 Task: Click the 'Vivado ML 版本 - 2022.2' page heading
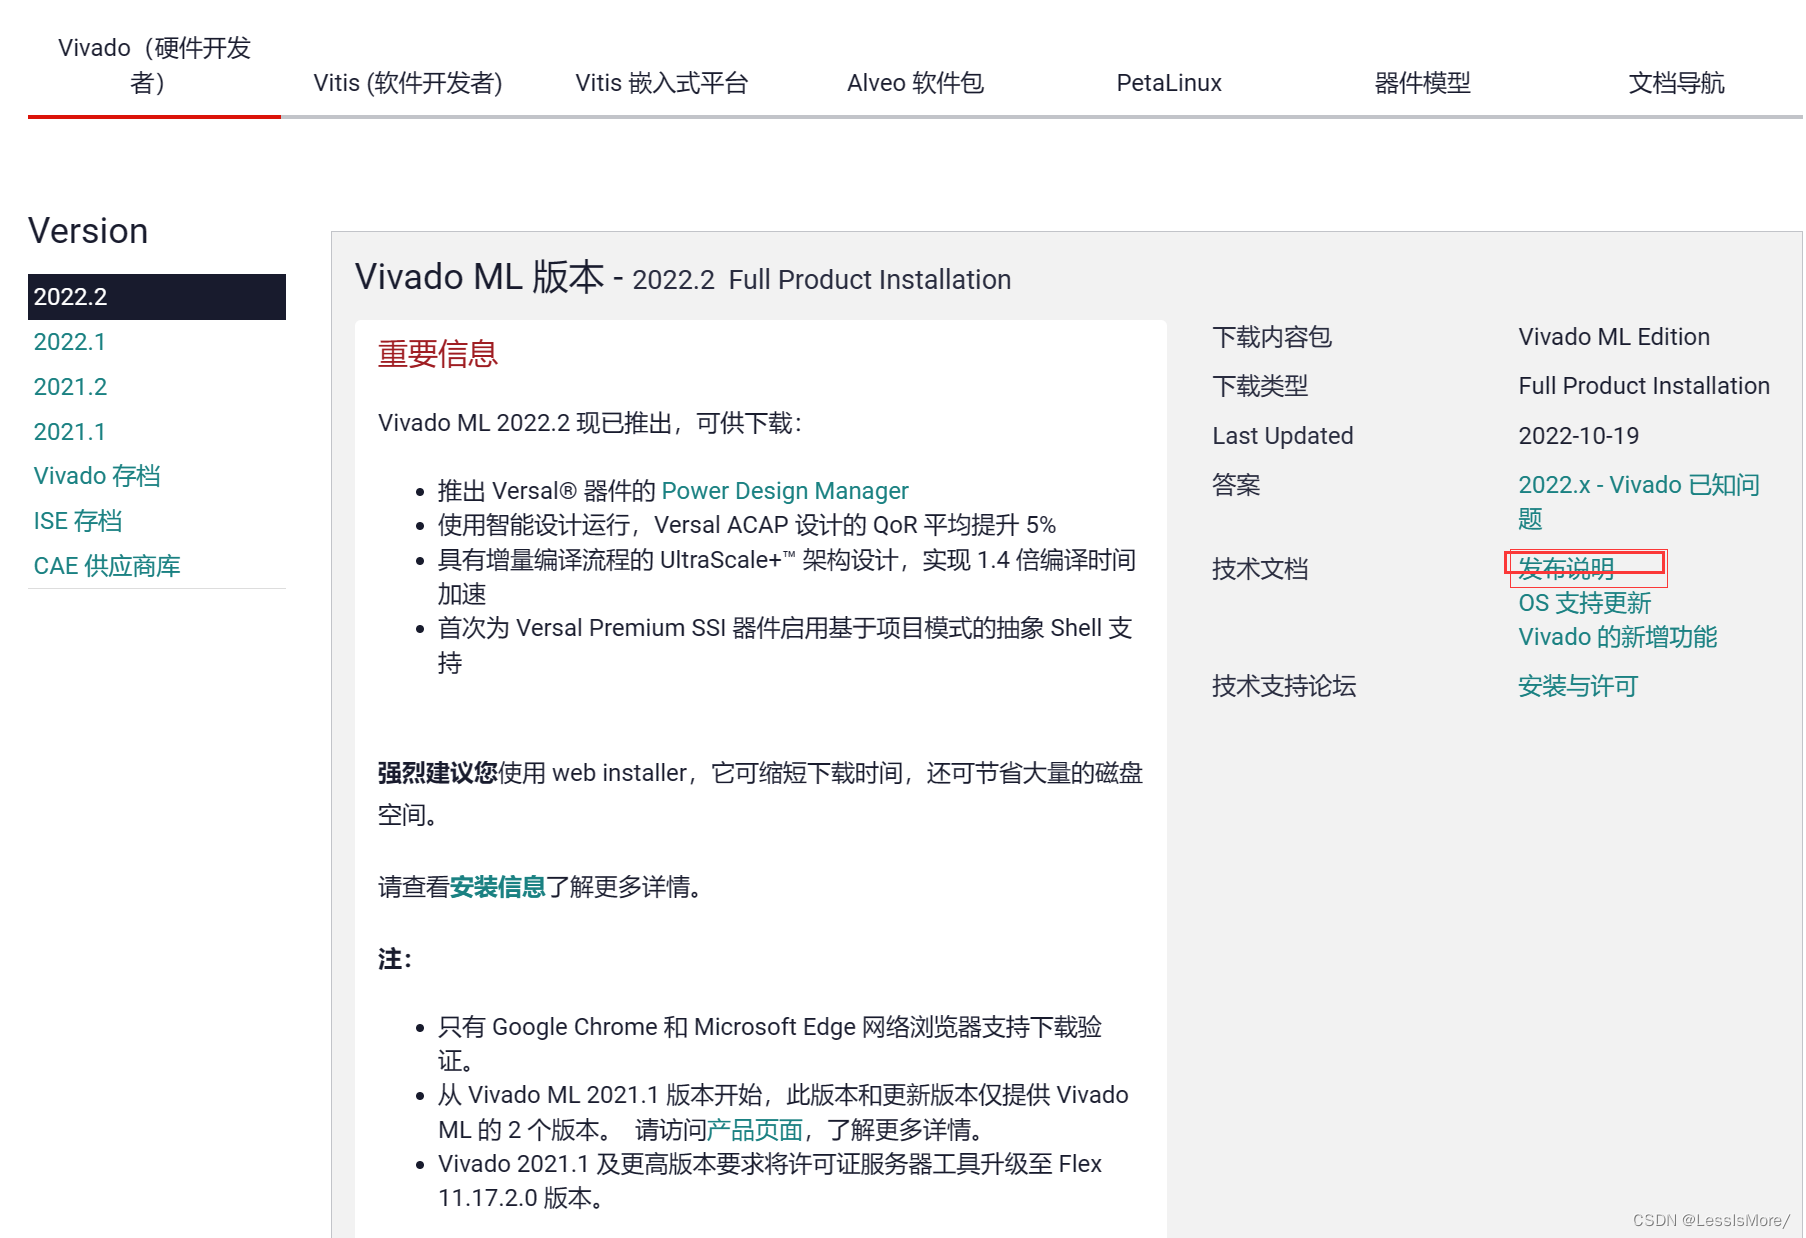point(683,277)
